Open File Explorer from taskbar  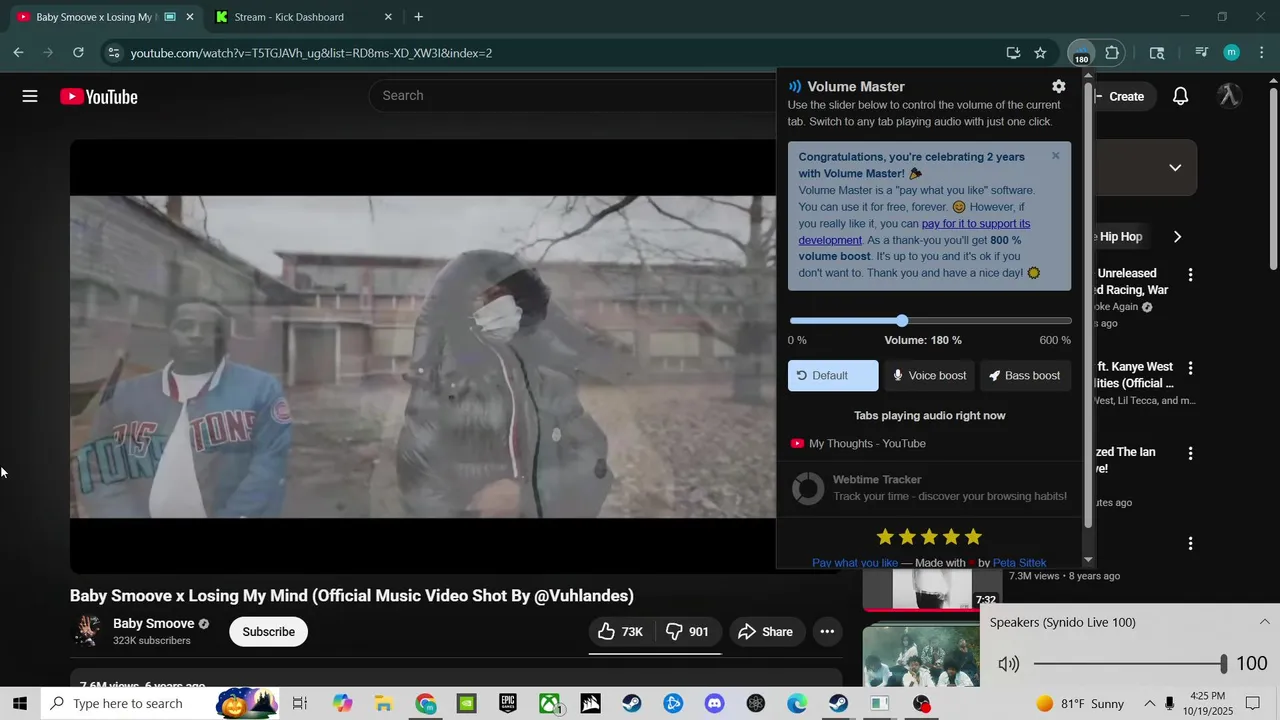point(383,703)
